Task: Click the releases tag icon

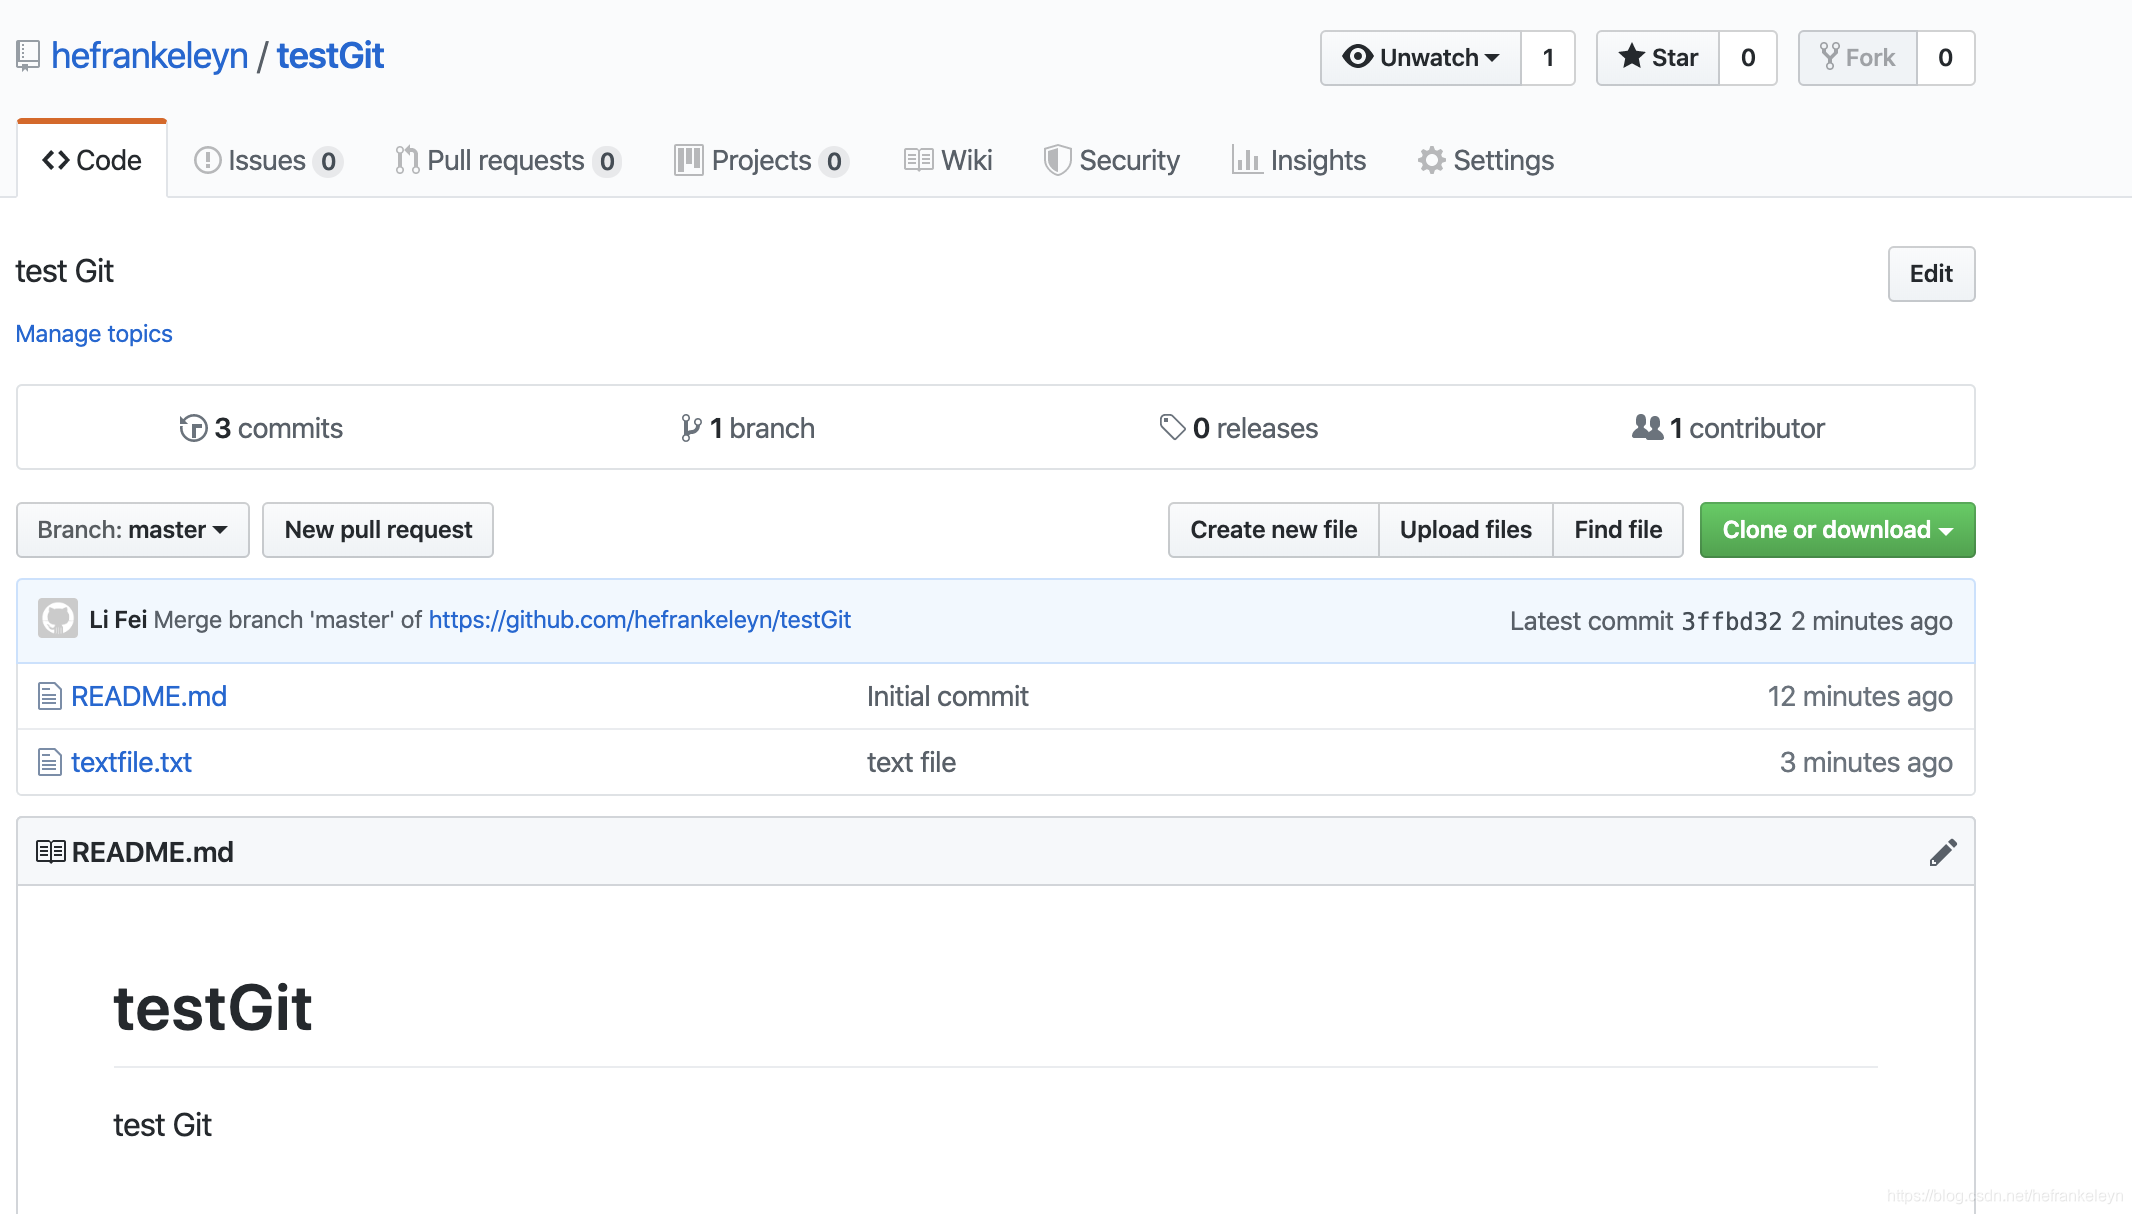Action: point(1171,428)
